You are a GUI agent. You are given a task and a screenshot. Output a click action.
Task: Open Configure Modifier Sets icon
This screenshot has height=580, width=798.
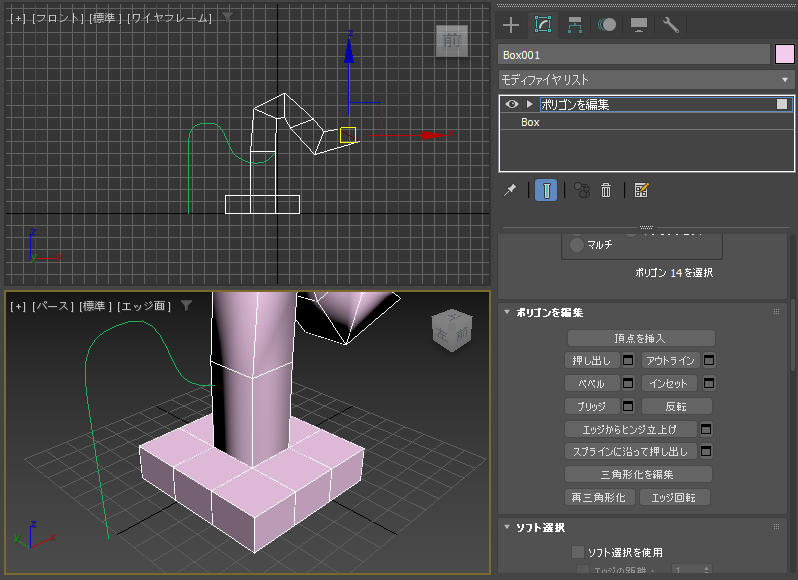(641, 190)
